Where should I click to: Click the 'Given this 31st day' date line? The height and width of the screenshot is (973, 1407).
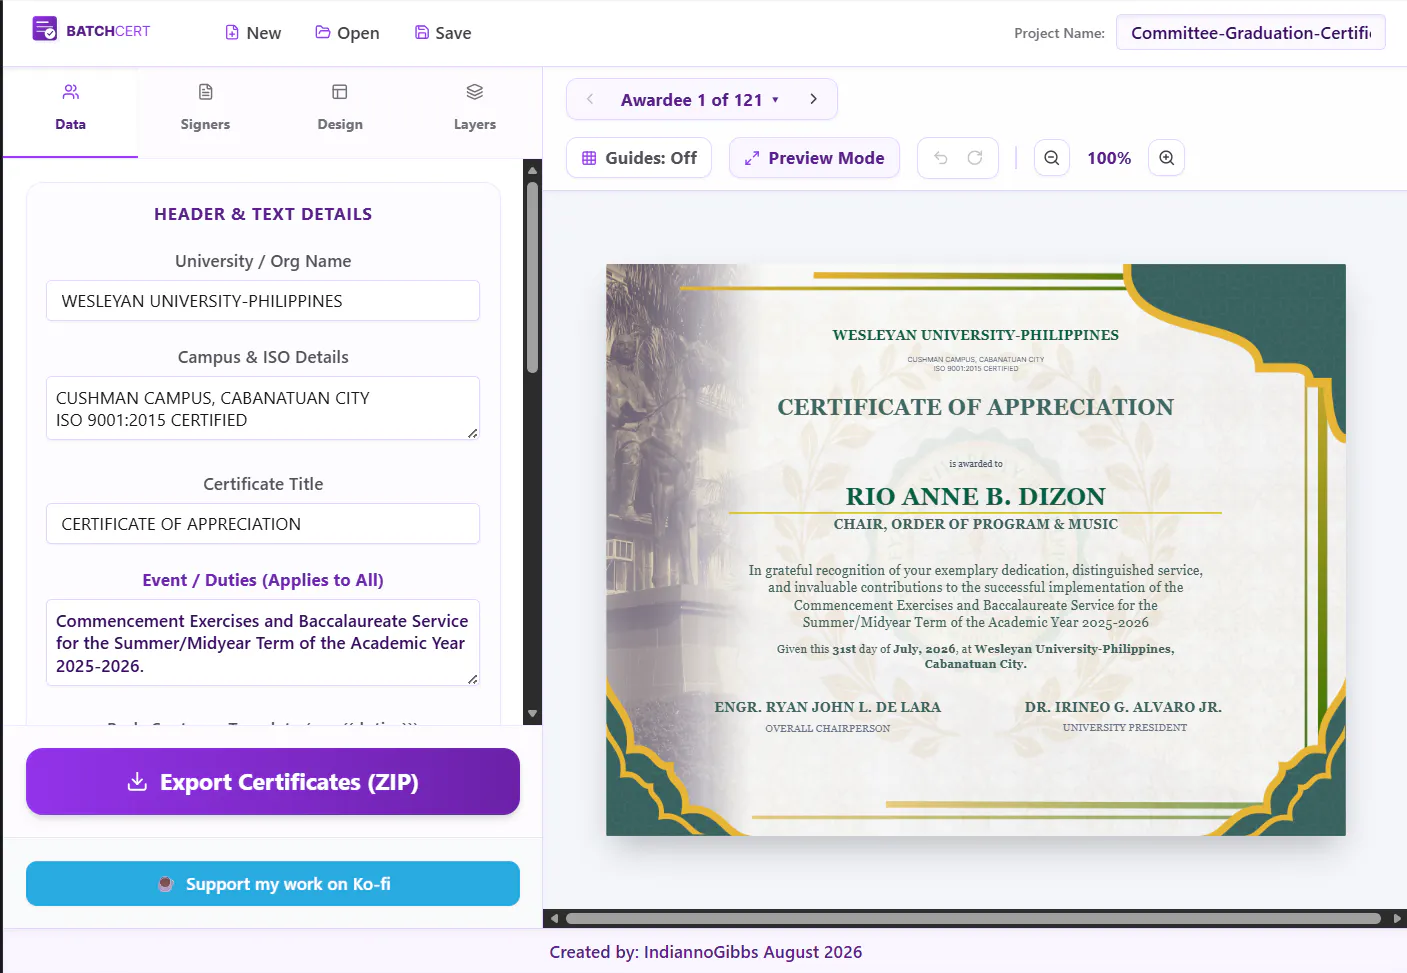coord(975,656)
